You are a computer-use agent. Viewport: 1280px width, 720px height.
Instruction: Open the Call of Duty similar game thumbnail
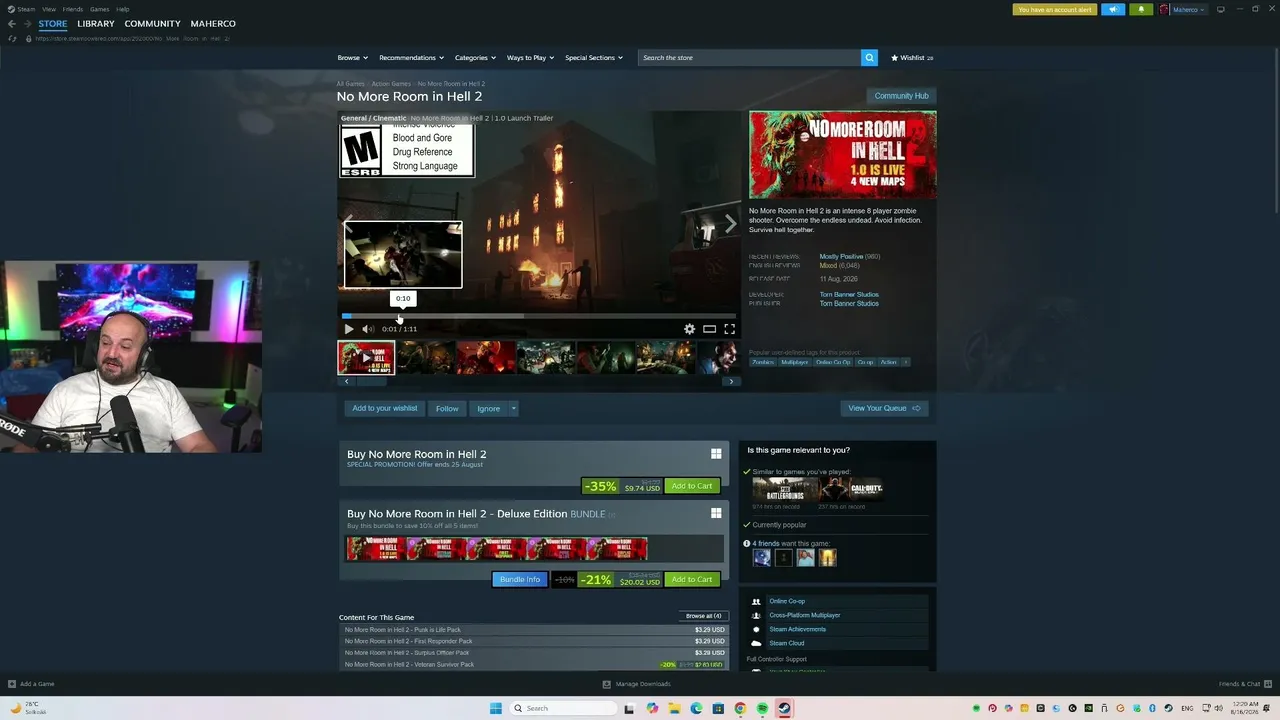tap(850, 489)
